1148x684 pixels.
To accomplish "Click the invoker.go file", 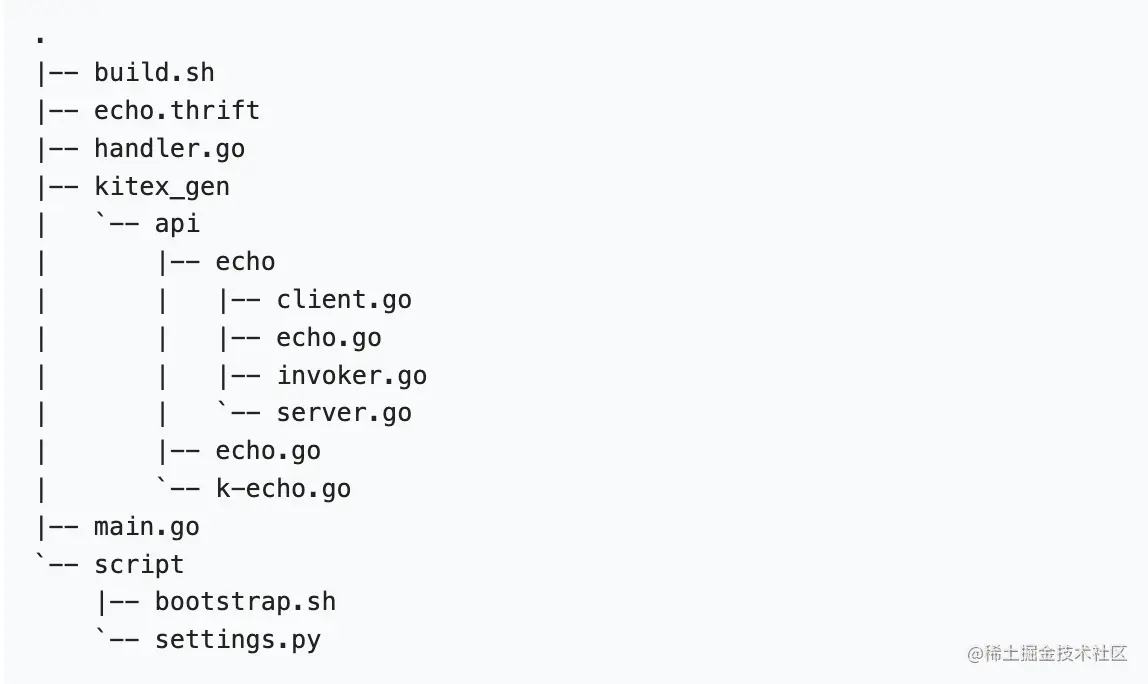I will (x=351, y=375).
